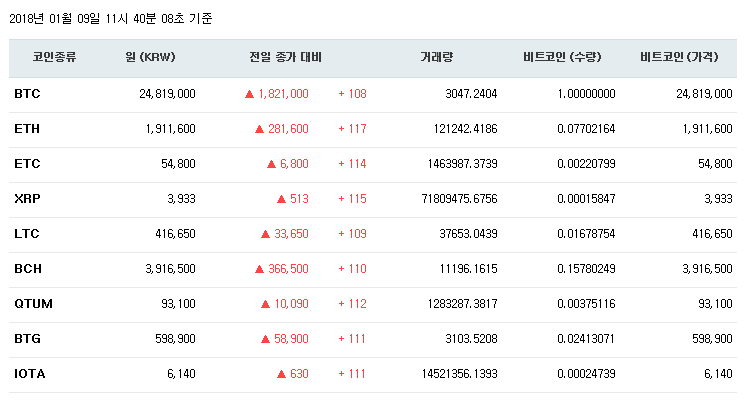Click the red up-triangle in the ETH row

[x=259, y=129]
